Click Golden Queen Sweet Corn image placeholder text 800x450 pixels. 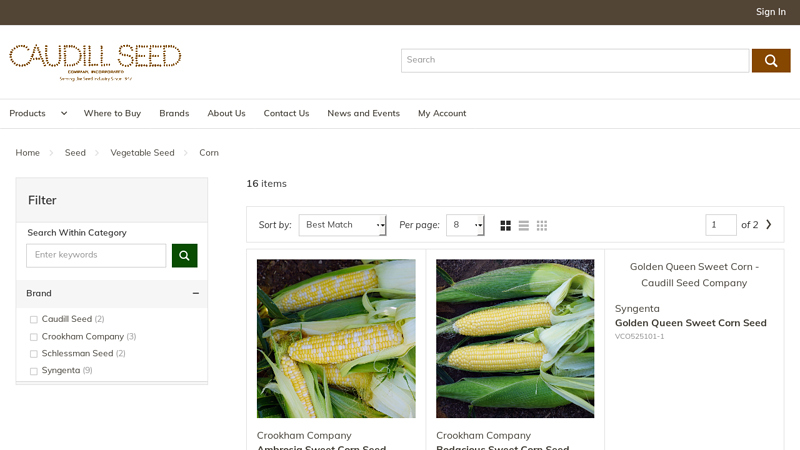(x=694, y=275)
